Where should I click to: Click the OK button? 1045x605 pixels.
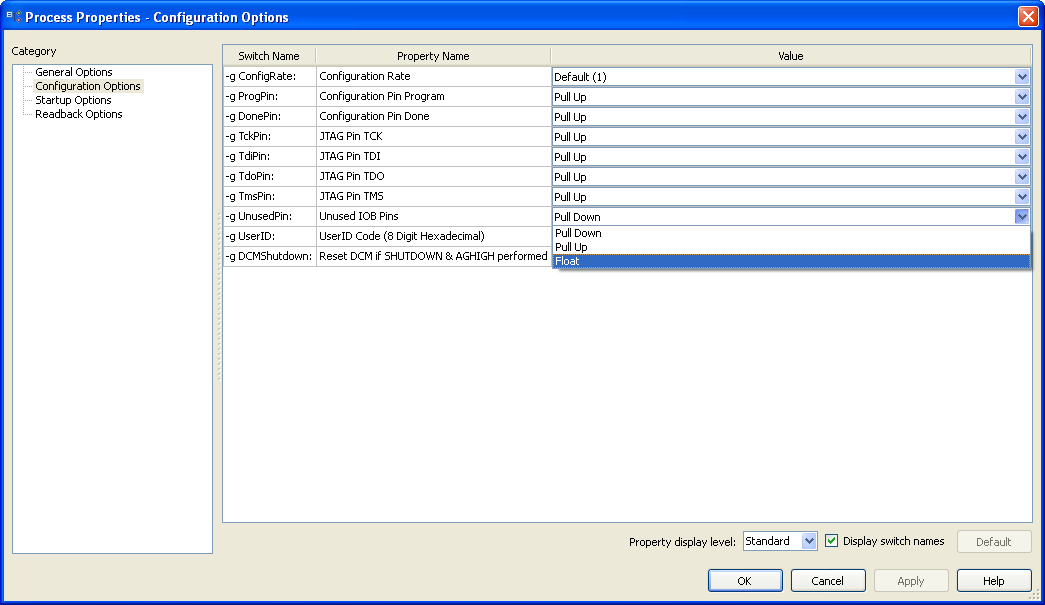point(745,580)
